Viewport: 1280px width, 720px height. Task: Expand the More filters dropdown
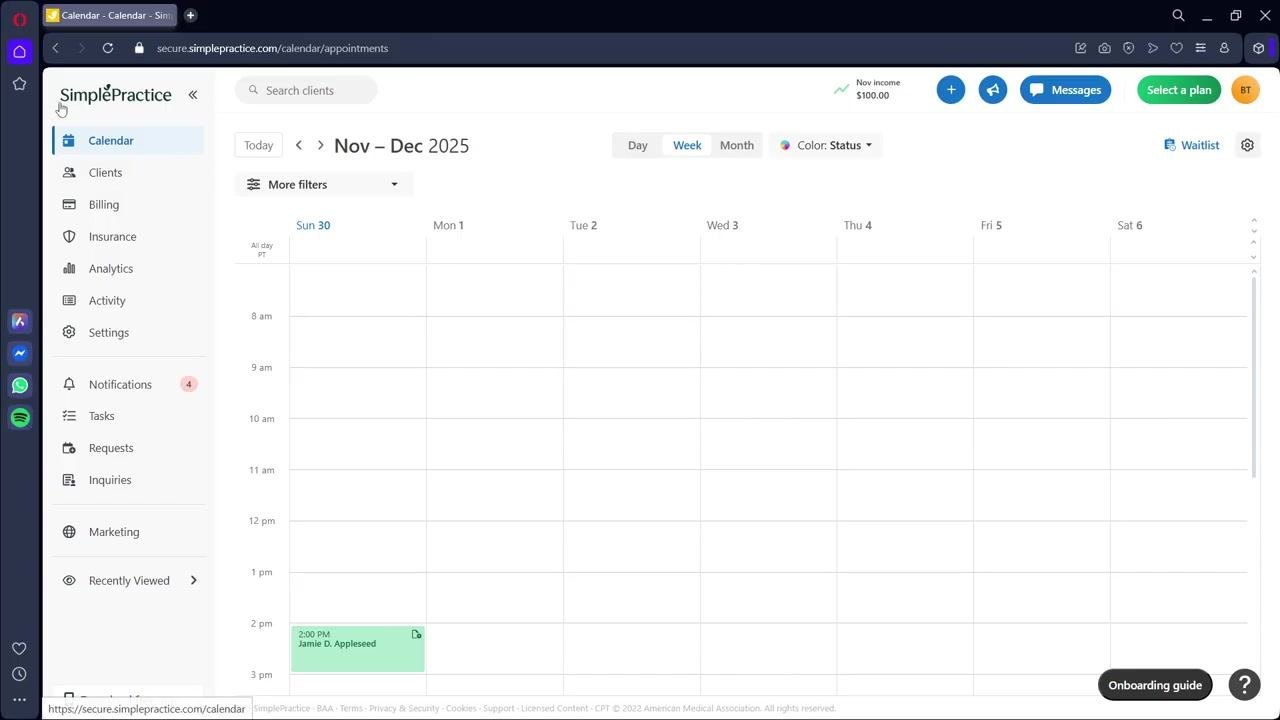323,184
